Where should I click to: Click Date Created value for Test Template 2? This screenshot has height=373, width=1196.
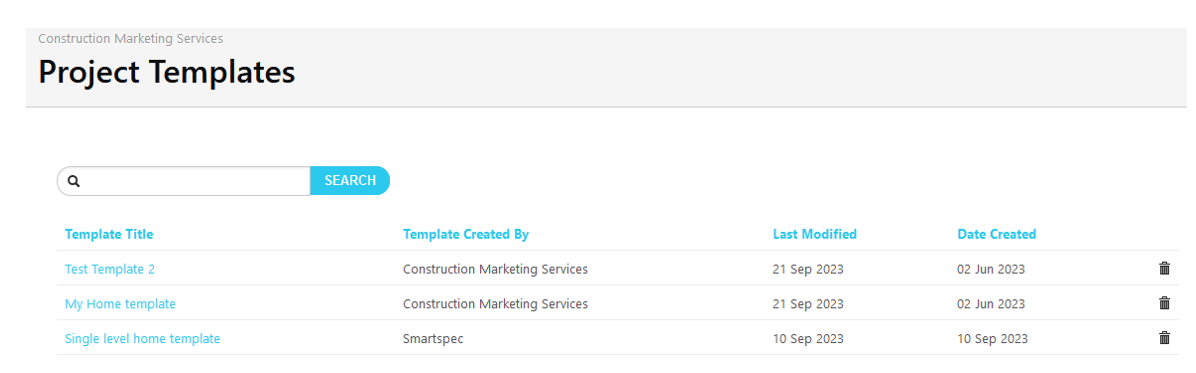(991, 269)
